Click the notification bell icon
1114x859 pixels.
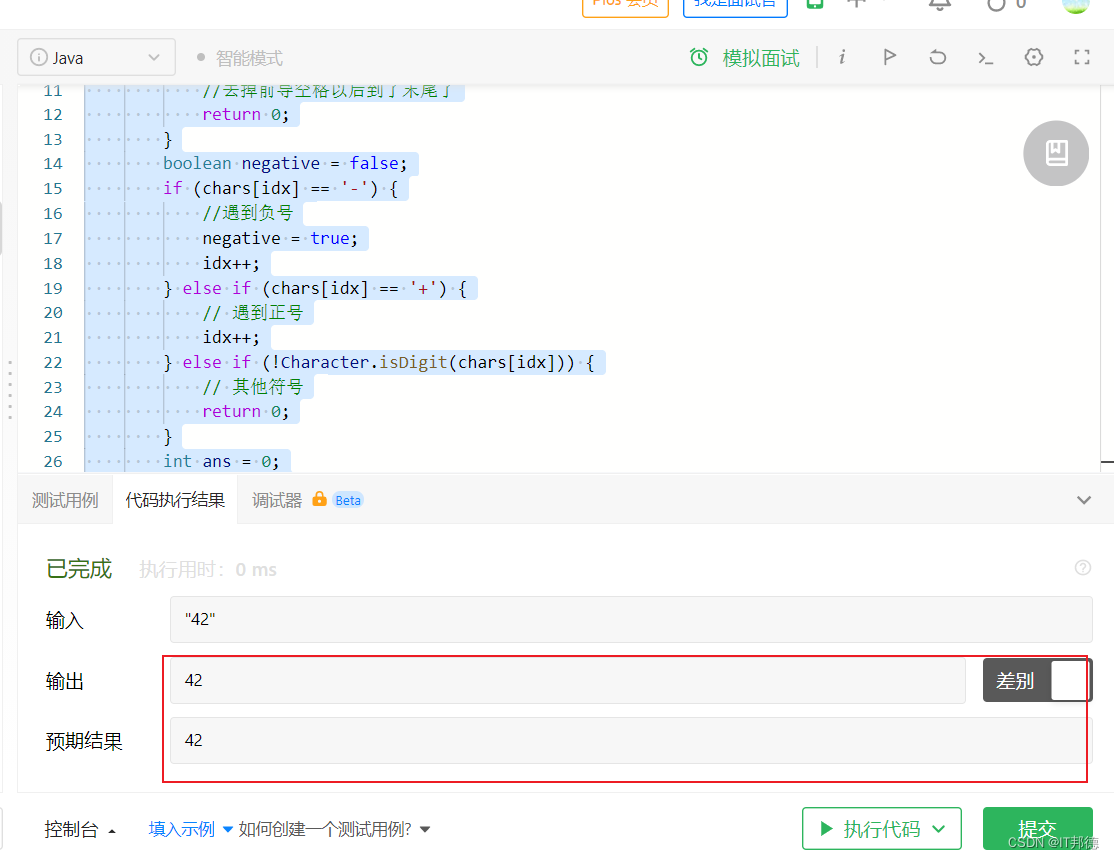pyautogui.click(x=939, y=4)
